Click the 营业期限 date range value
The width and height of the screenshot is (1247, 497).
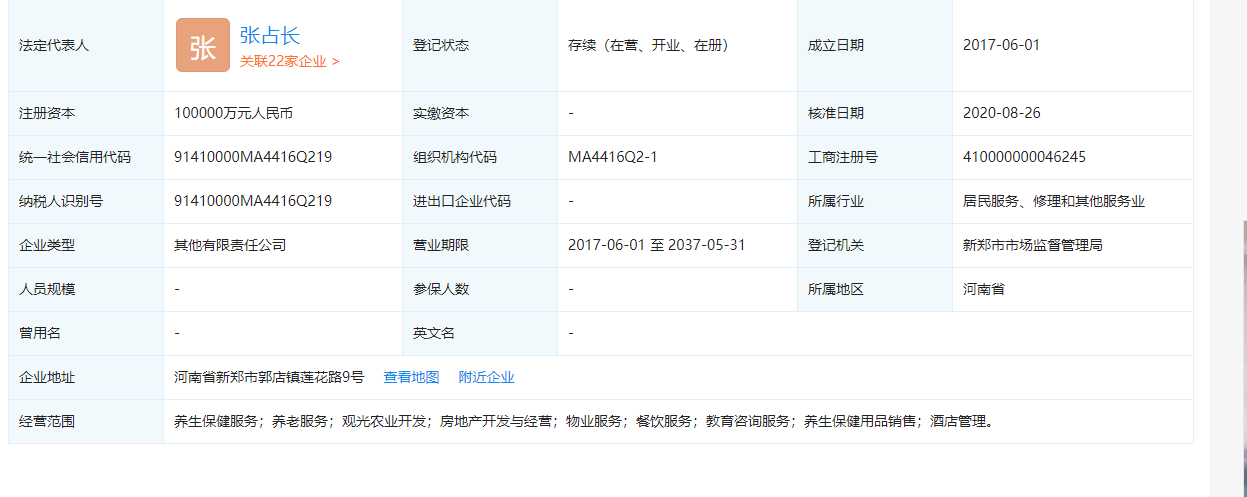(656, 245)
